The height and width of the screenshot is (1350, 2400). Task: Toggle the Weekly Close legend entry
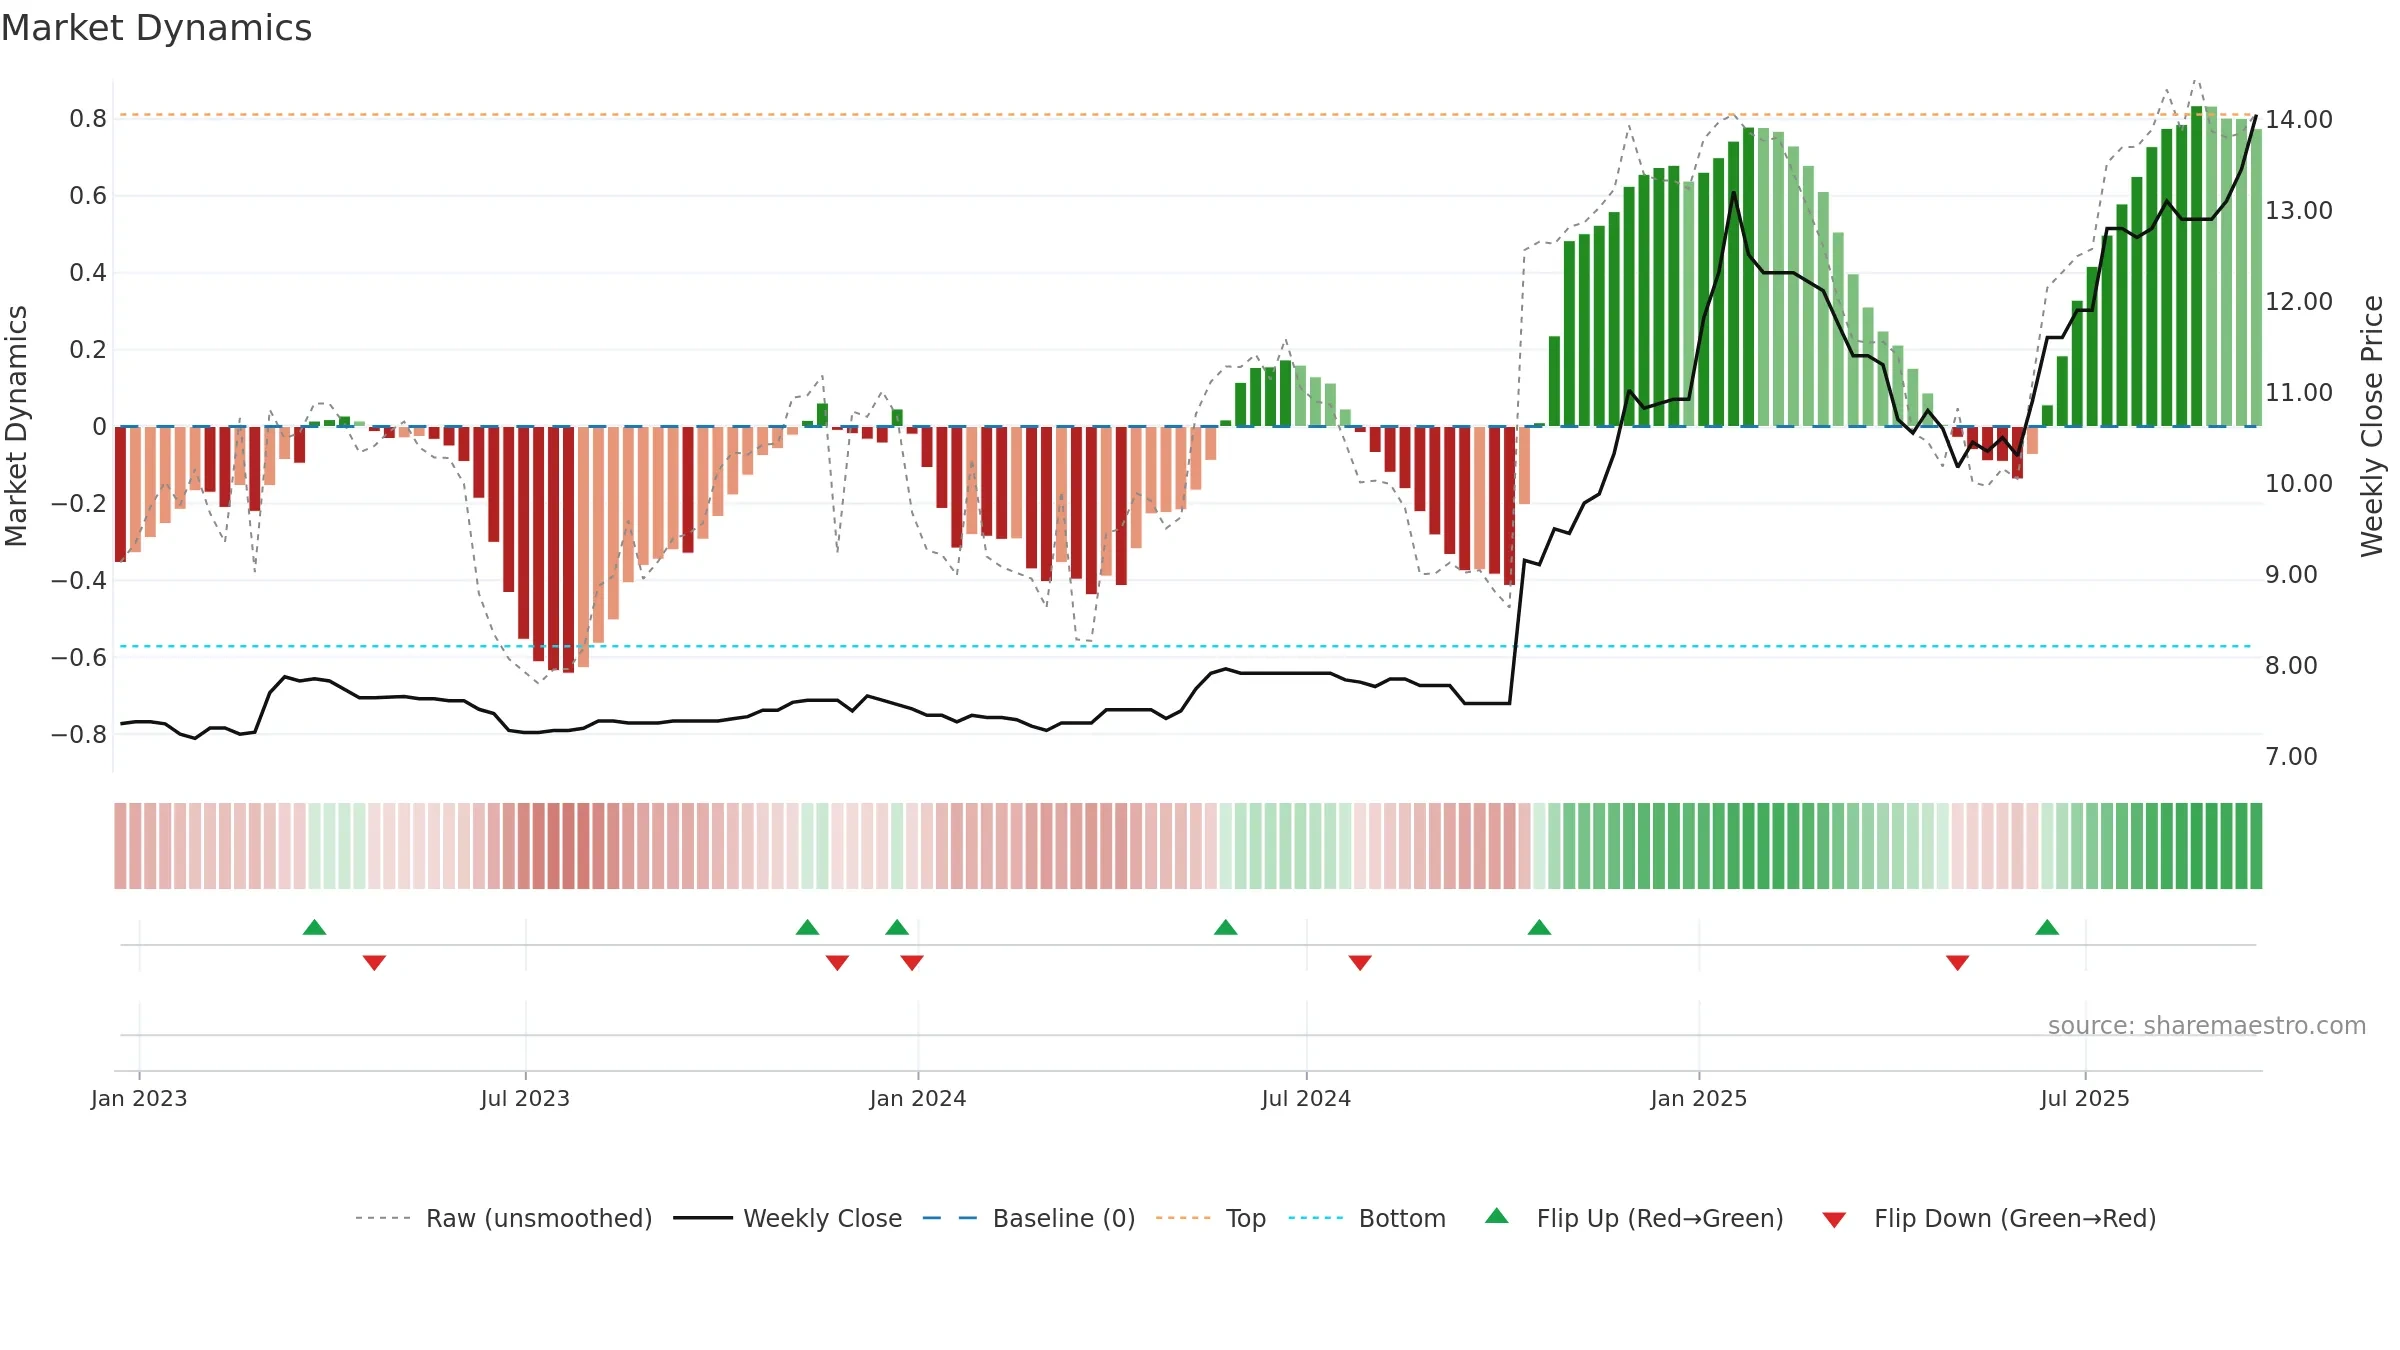(x=788, y=1218)
